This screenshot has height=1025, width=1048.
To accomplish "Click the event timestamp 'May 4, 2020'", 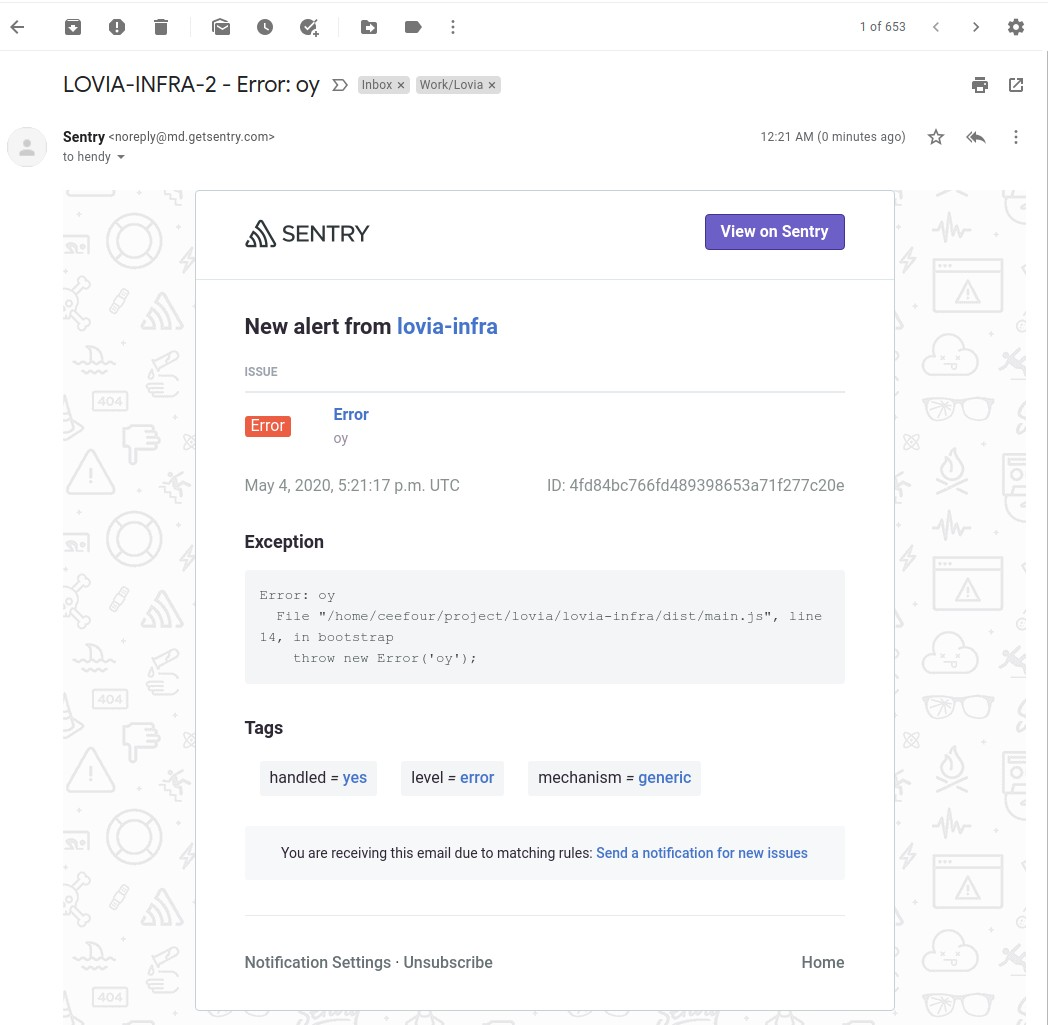I will pyautogui.click(x=352, y=486).
